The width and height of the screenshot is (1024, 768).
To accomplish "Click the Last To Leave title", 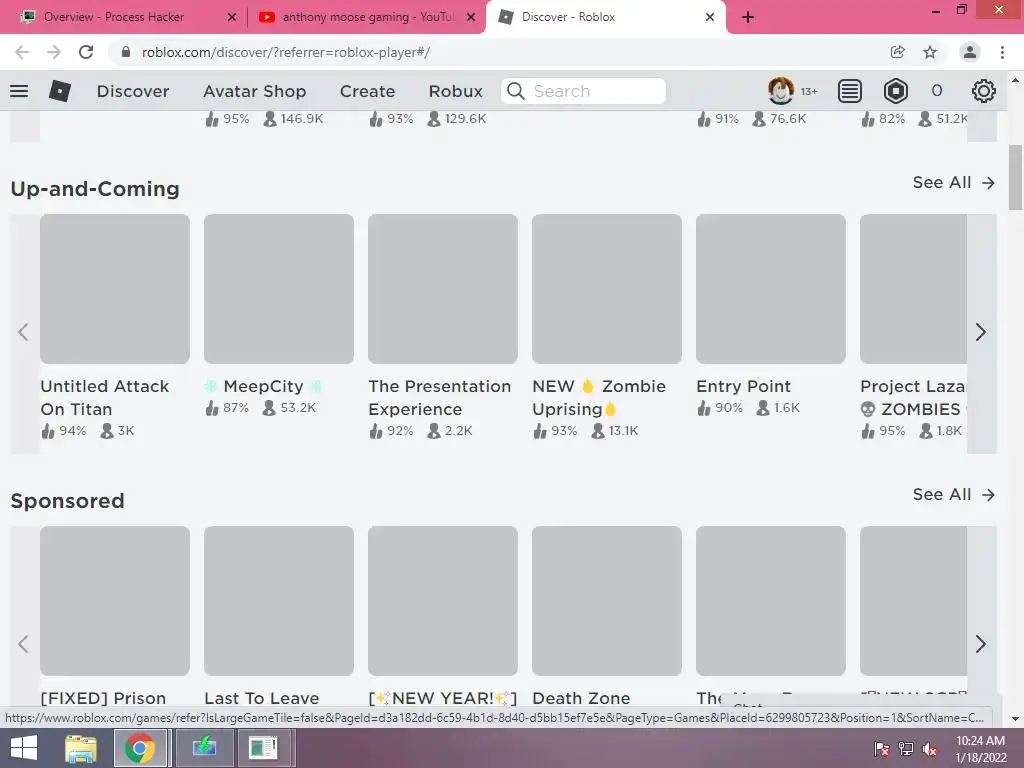I will [262, 698].
